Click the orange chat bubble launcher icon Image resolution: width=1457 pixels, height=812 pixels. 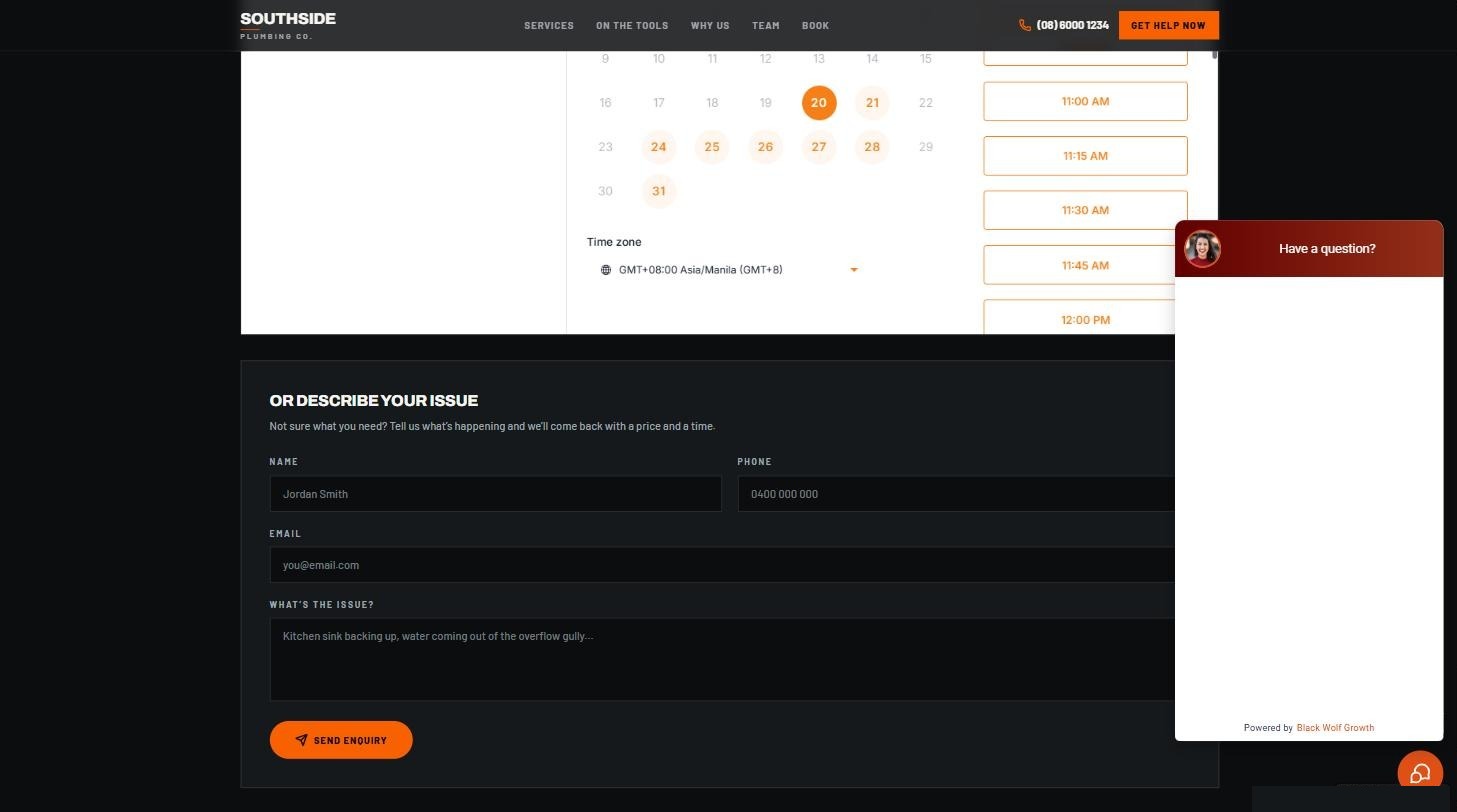click(x=1420, y=773)
